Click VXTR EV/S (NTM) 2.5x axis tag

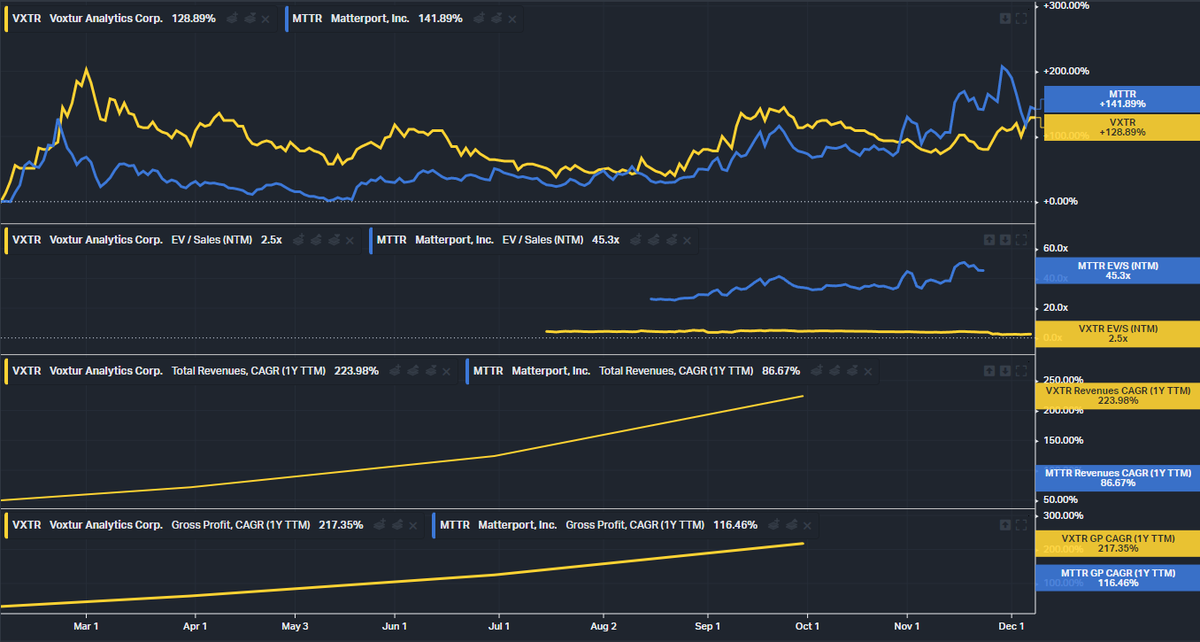(1117, 333)
